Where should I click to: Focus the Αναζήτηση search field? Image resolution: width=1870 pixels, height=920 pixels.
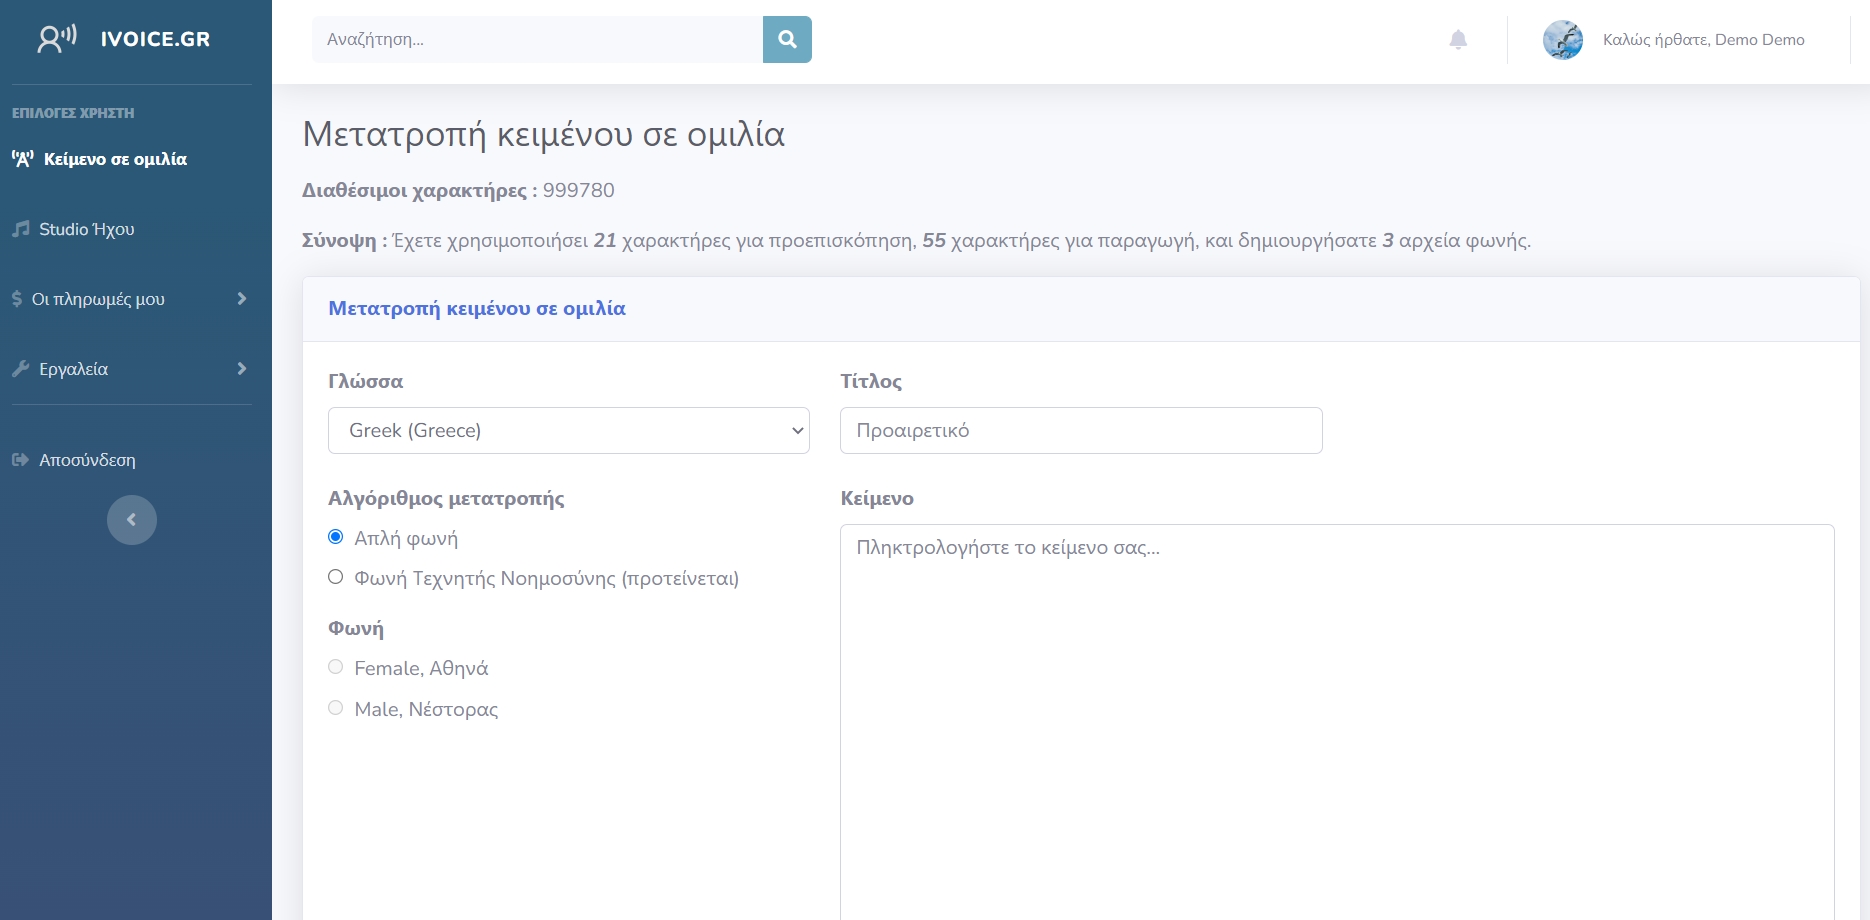coord(538,39)
